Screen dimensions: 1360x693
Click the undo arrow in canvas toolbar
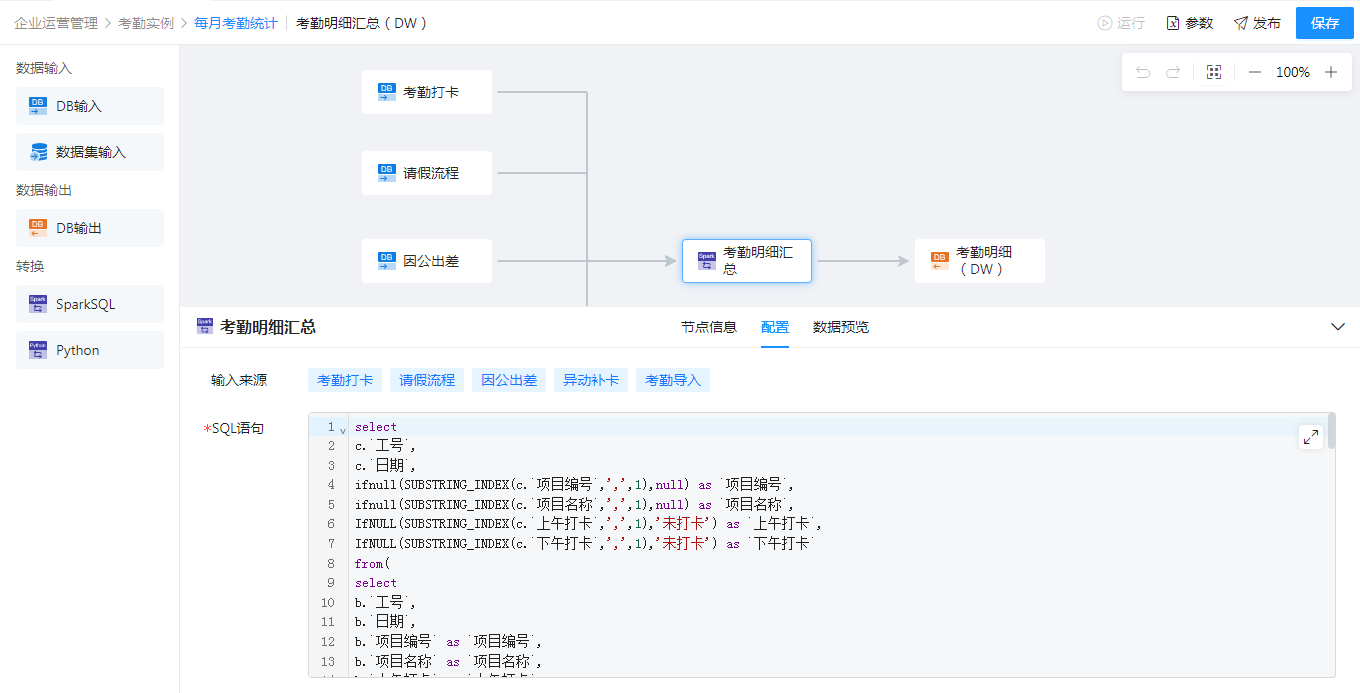1143,72
